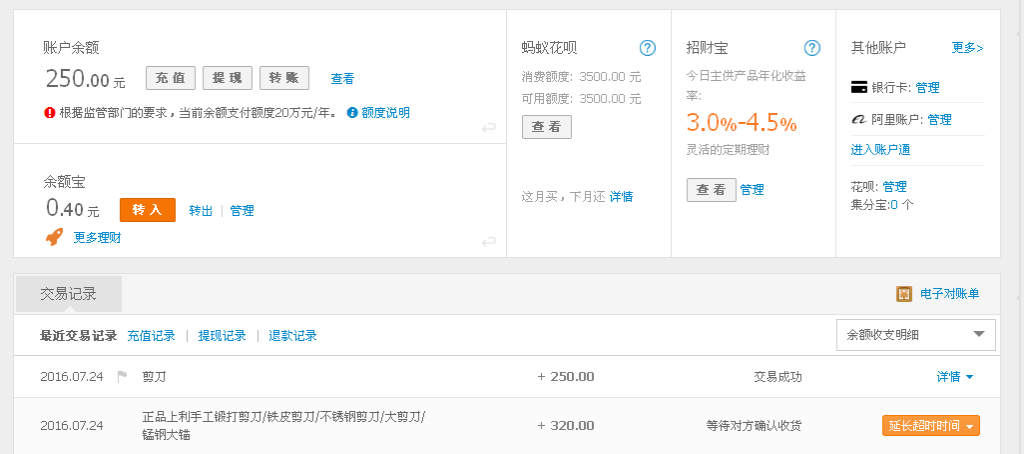Select the 交易记录 tab
1024x454 pixels.
coord(68,294)
